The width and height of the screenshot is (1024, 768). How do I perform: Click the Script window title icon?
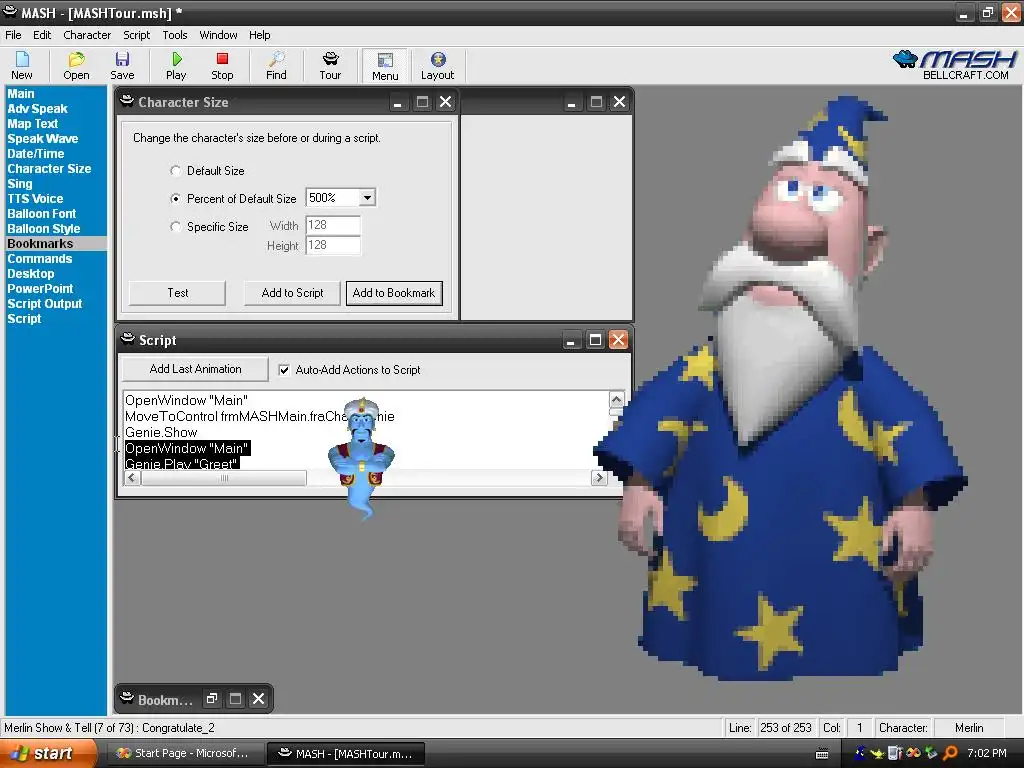pyautogui.click(x=128, y=339)
